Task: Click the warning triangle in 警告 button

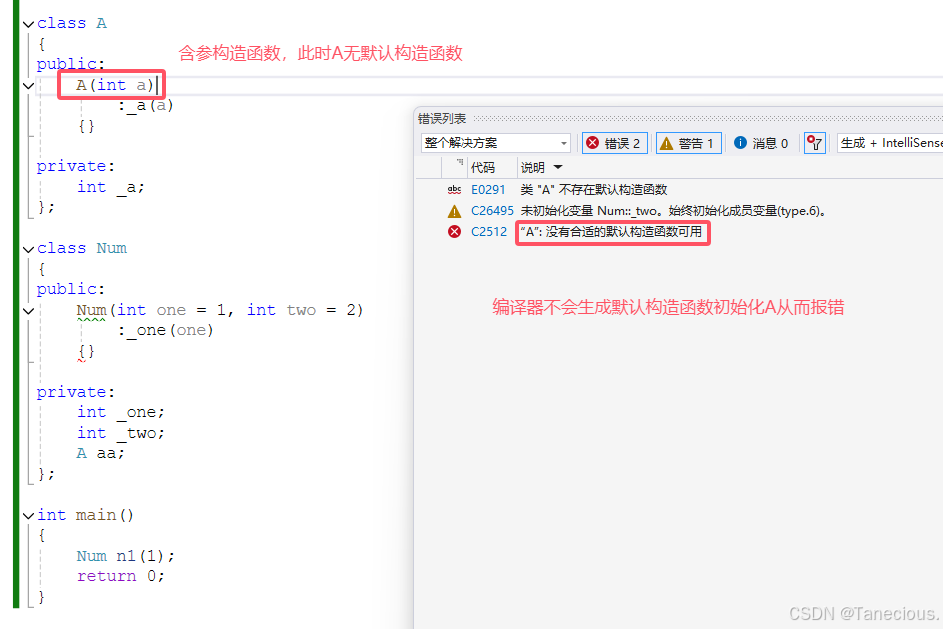Action: (x=666, y=143)
